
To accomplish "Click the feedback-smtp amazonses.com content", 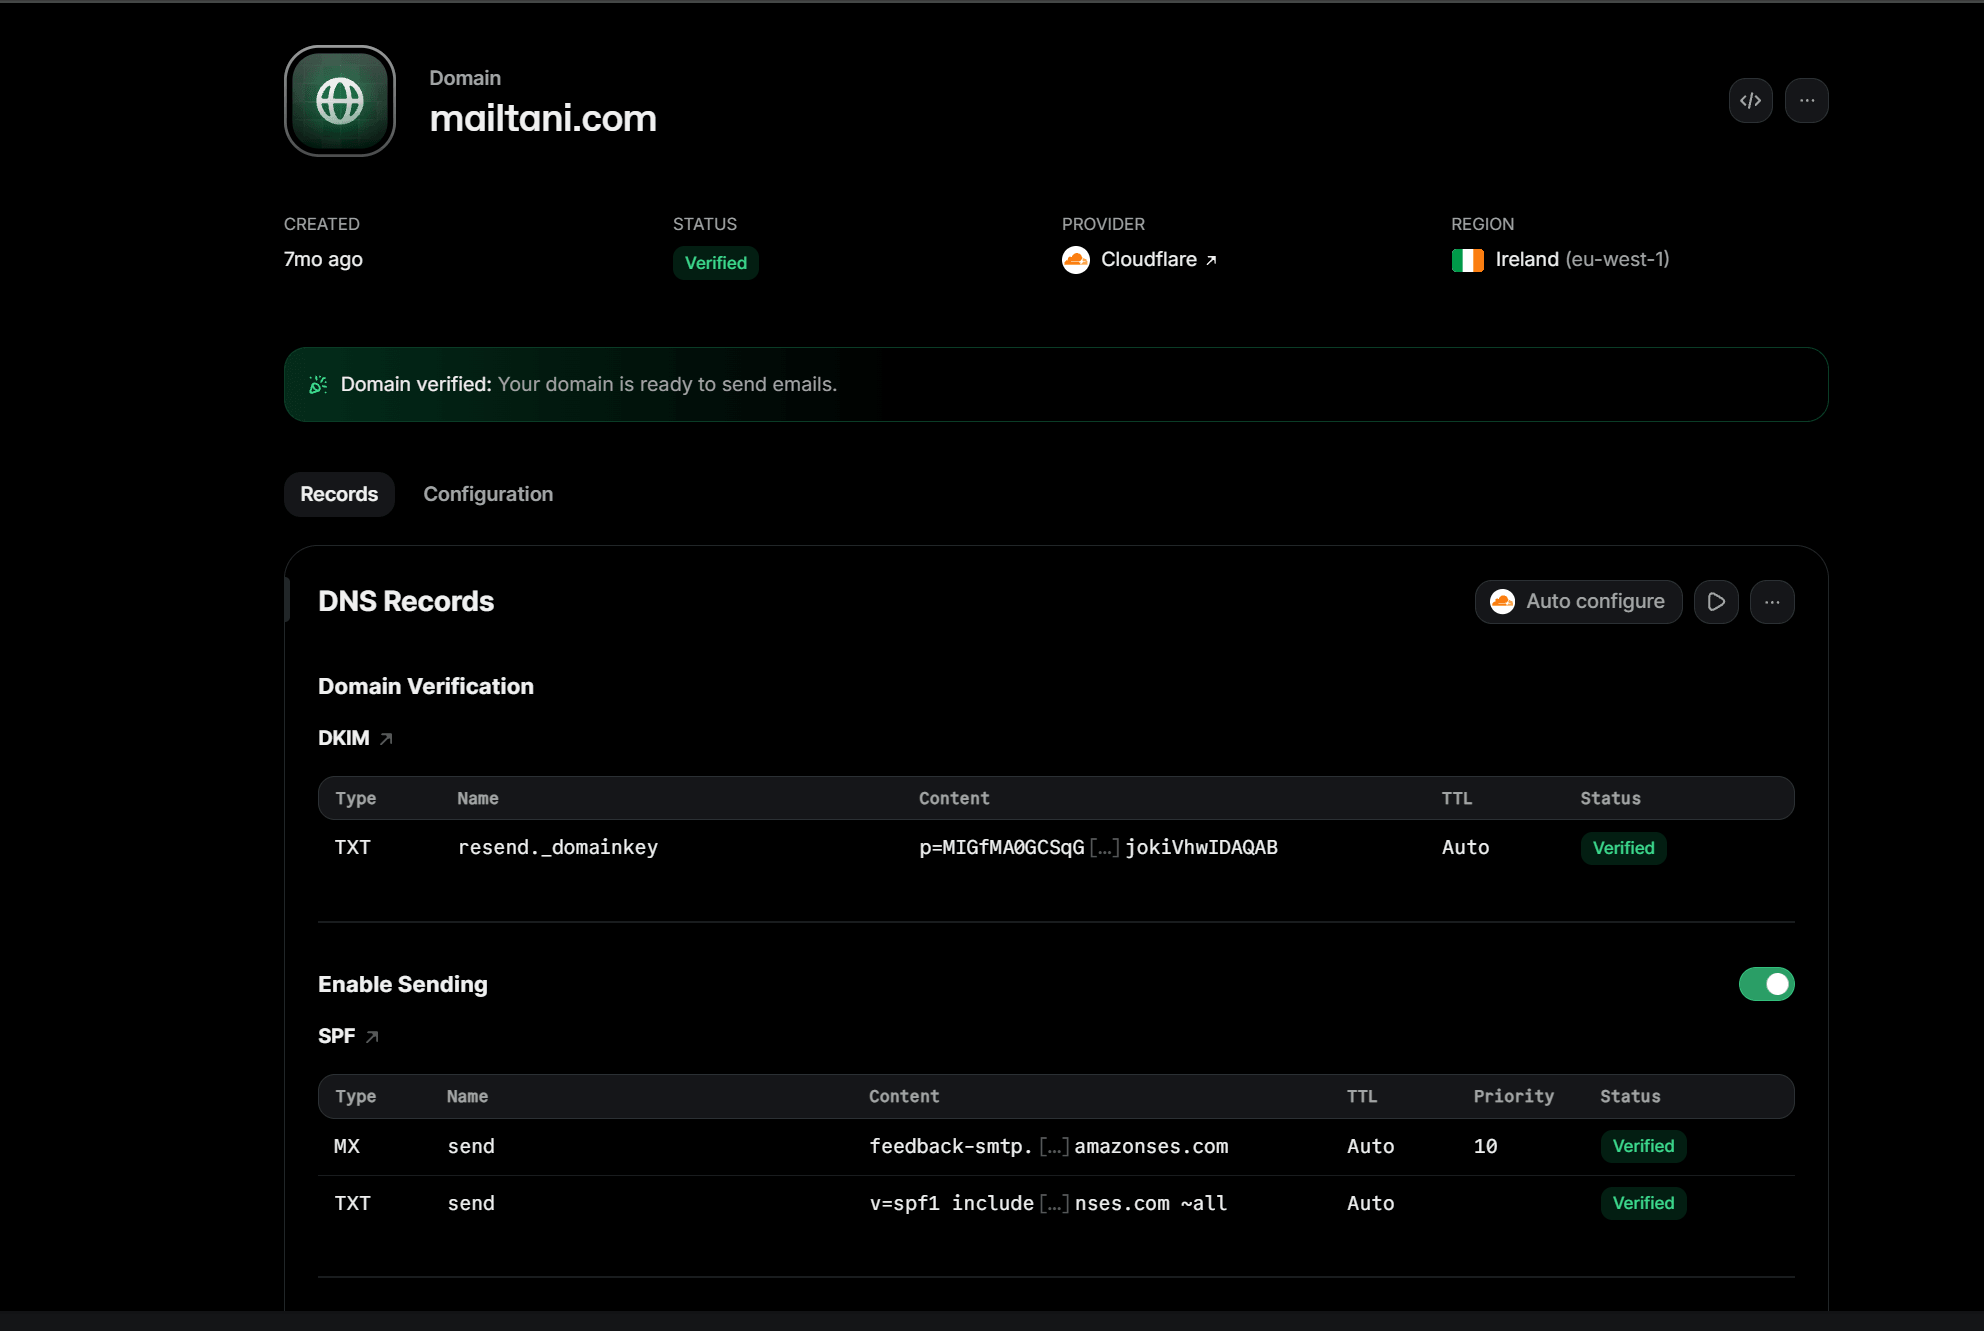I will pyautogui.click(x=1048, y=1147).
